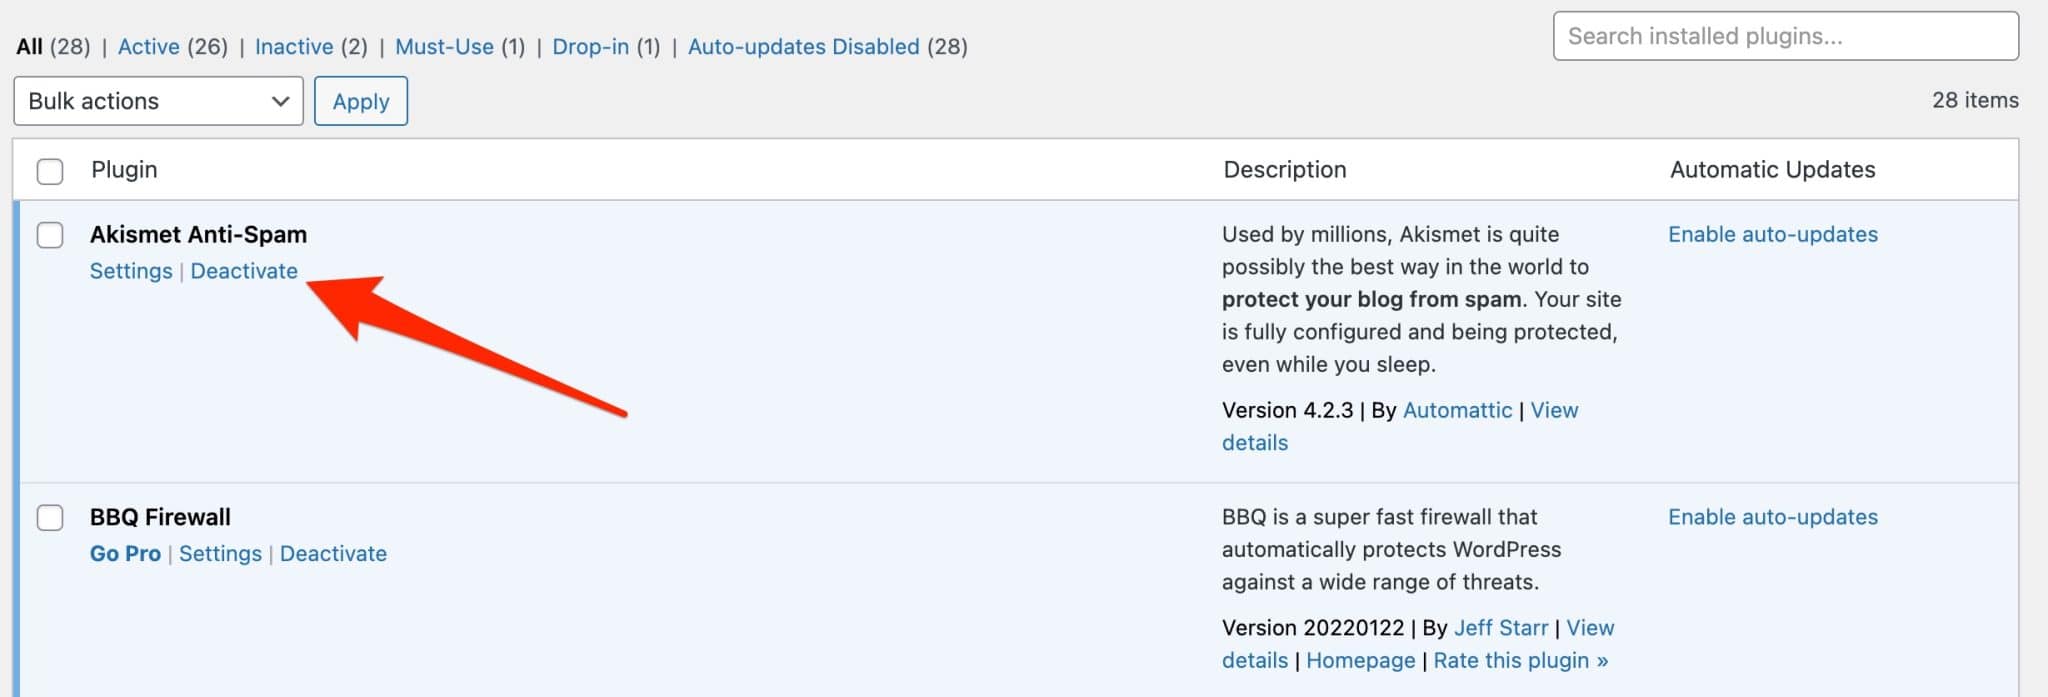Filter by Inactive plugins
Viewport: 2048px width, 697px height.
pos(294,46)
